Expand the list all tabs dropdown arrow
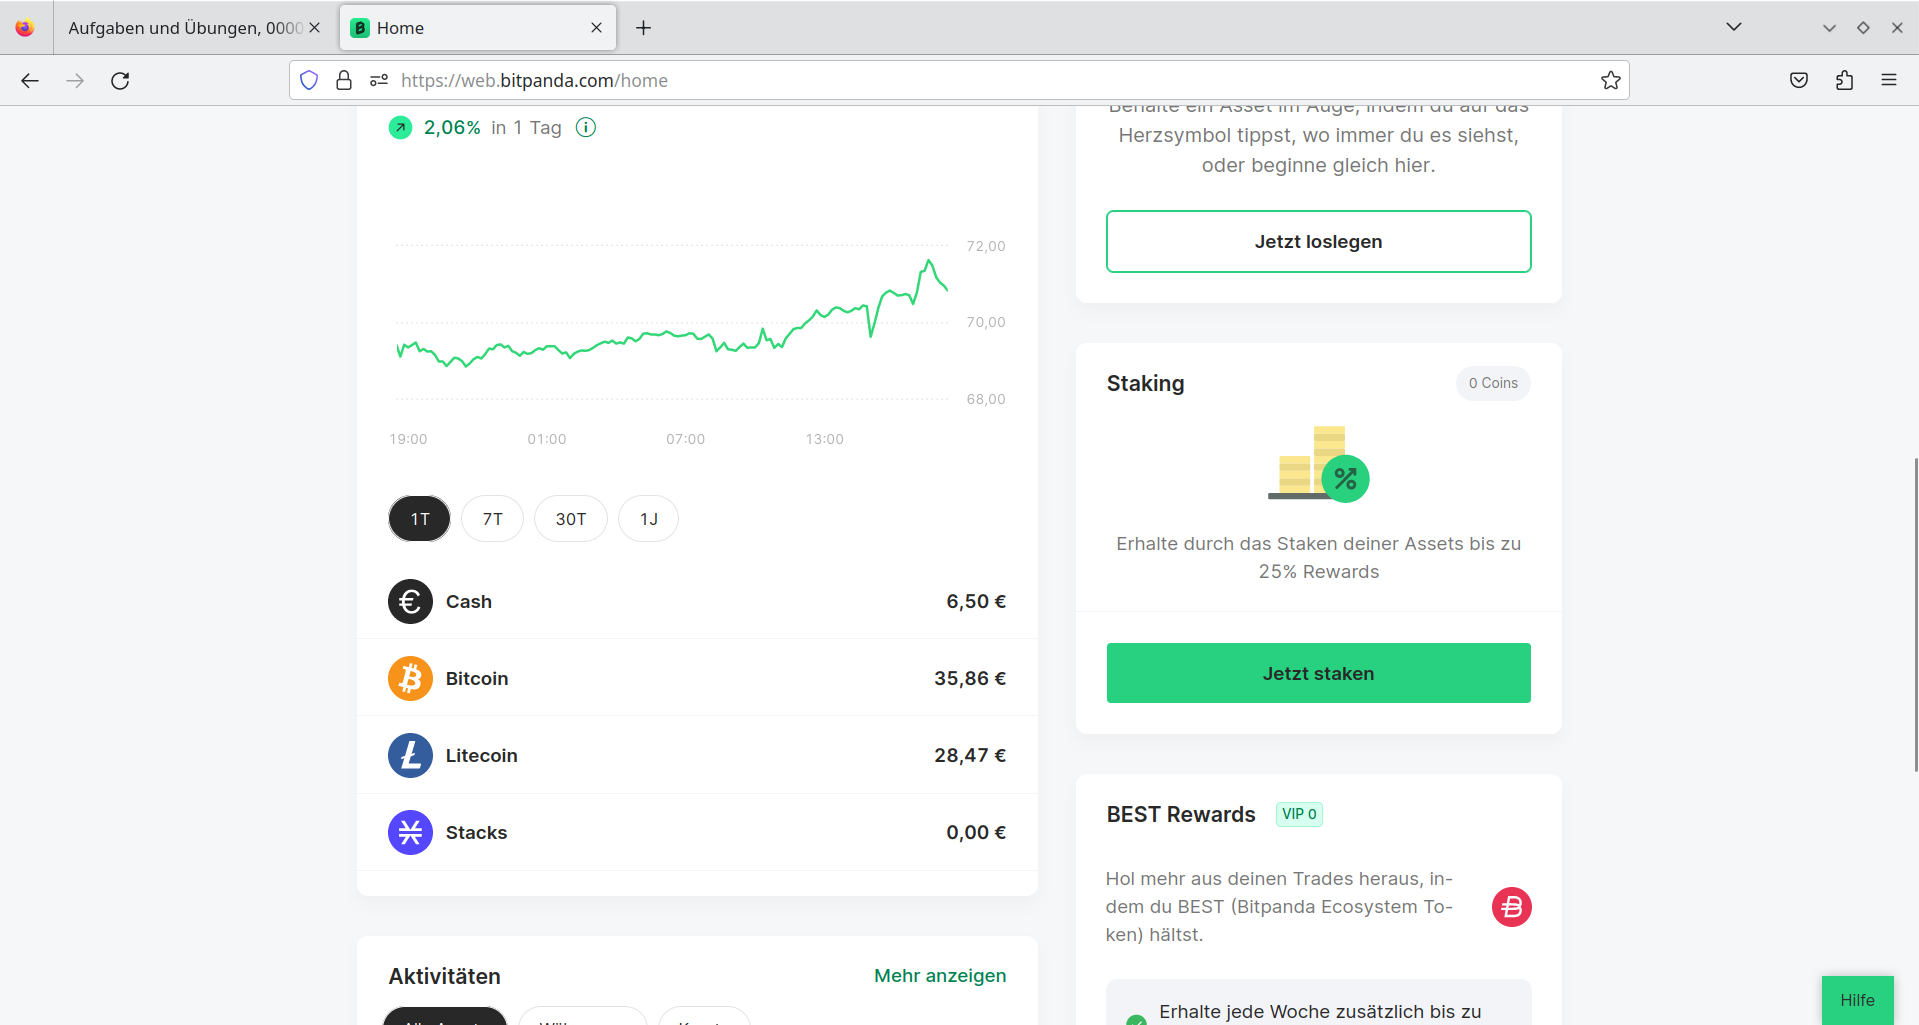The height and width of the screenshot is (1025, 1919). coord(1734,27)
